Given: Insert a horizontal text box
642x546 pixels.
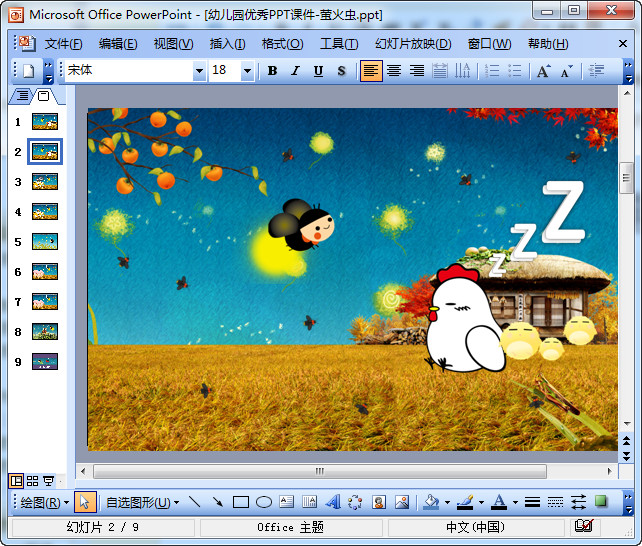Looking at the screenshot, I should [287, 502].
